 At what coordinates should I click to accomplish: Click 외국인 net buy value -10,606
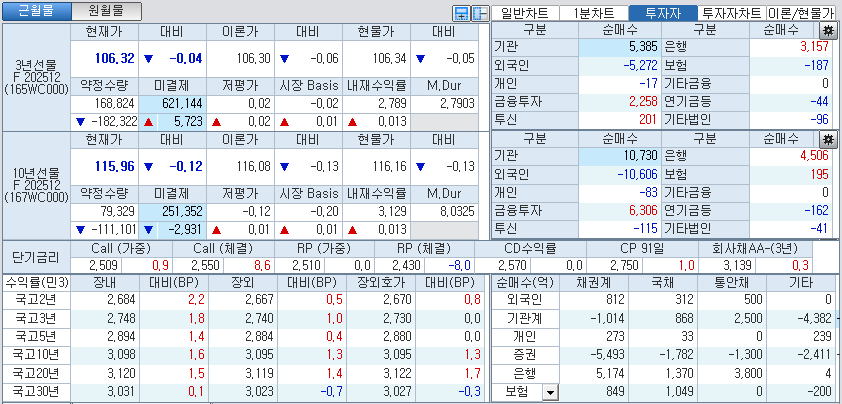pos(637,175)
